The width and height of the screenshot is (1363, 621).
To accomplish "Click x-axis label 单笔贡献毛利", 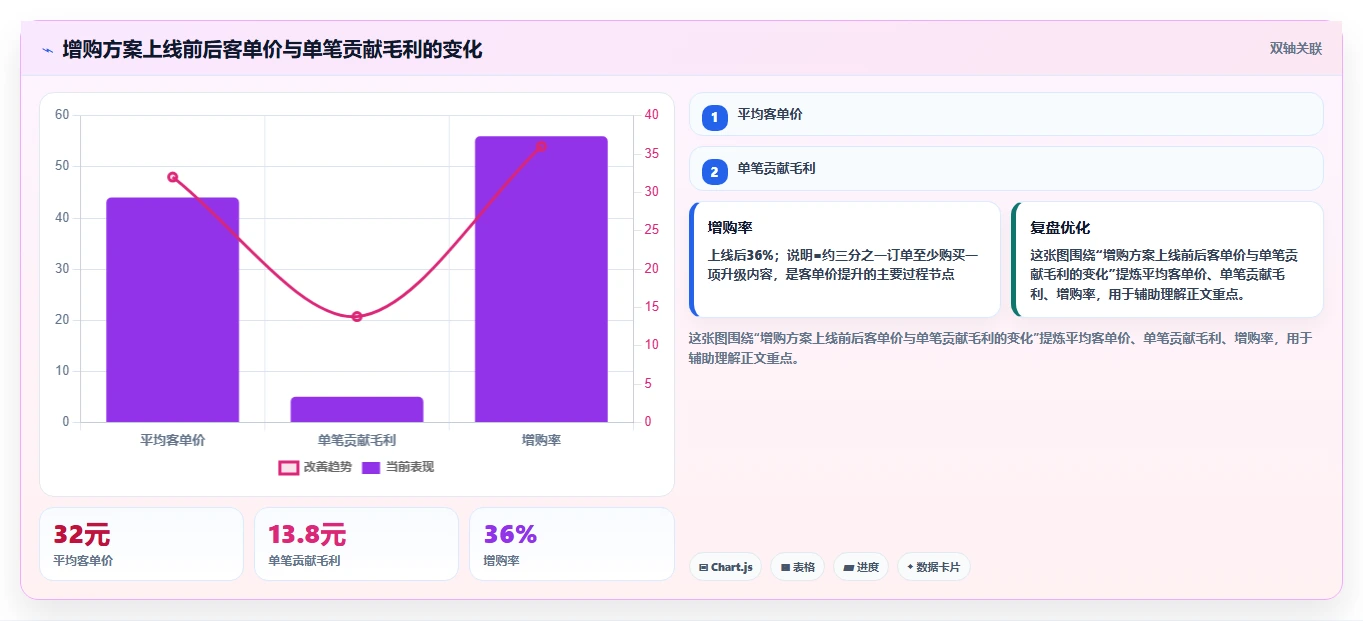I will (357, 440).
